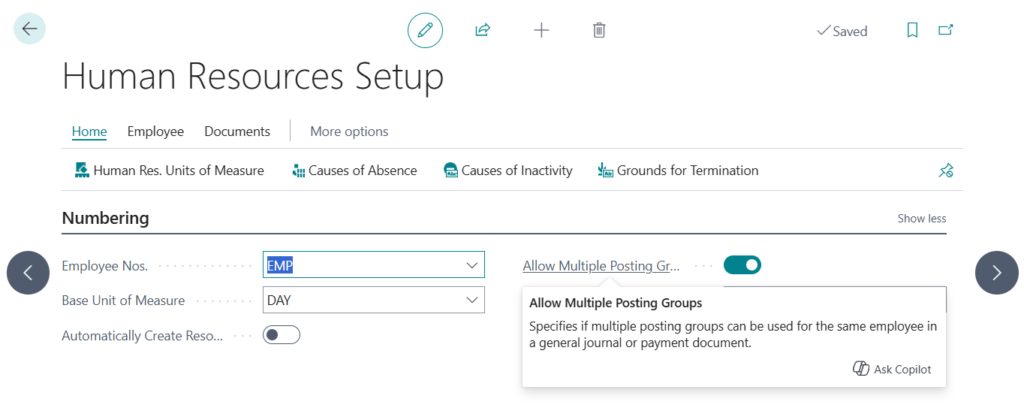Click the bookmark icon
The width and height of the screenshot is (1024, 420).
[x=912, y=30]
